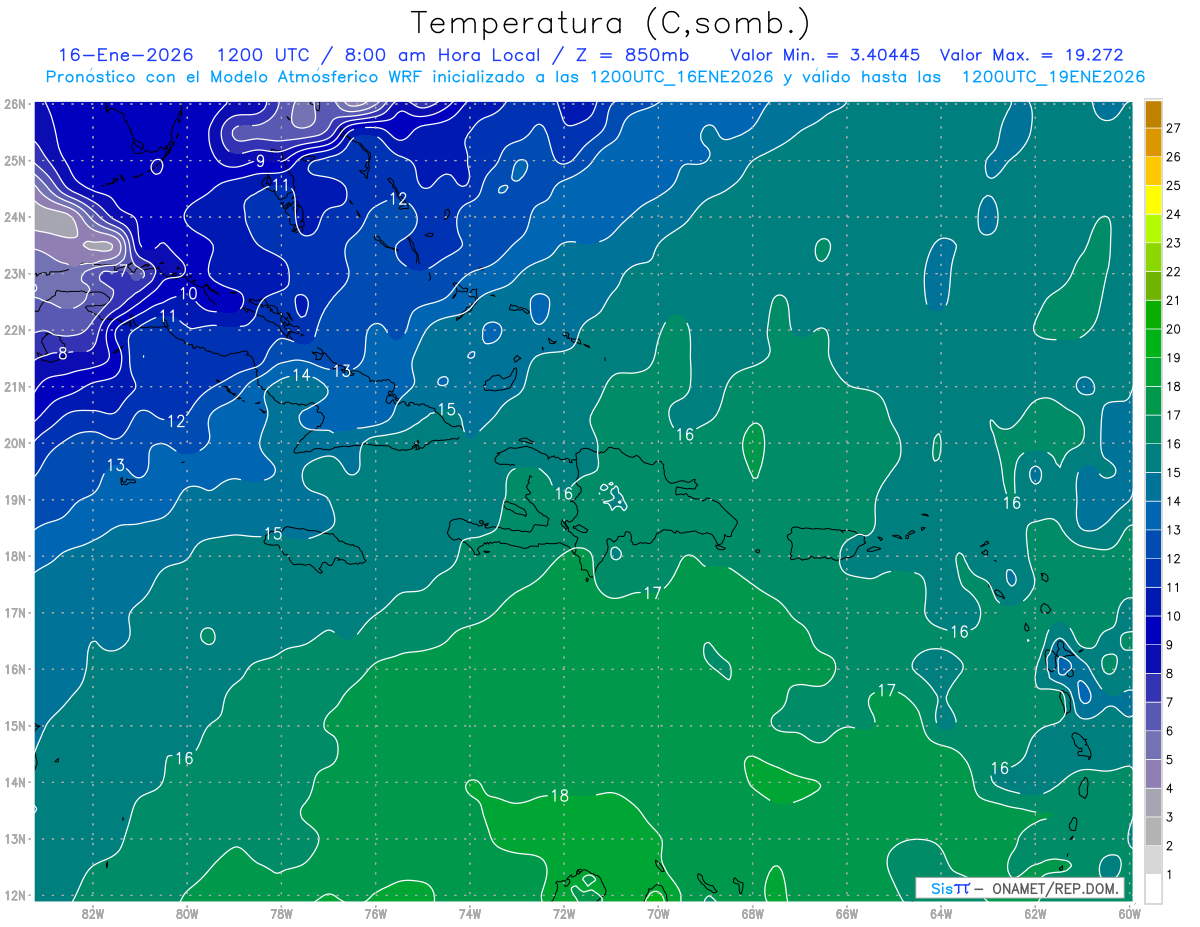Click the "15N" latitude axis label
Screen dimensions: 1200x927
[x=14, y=725]
